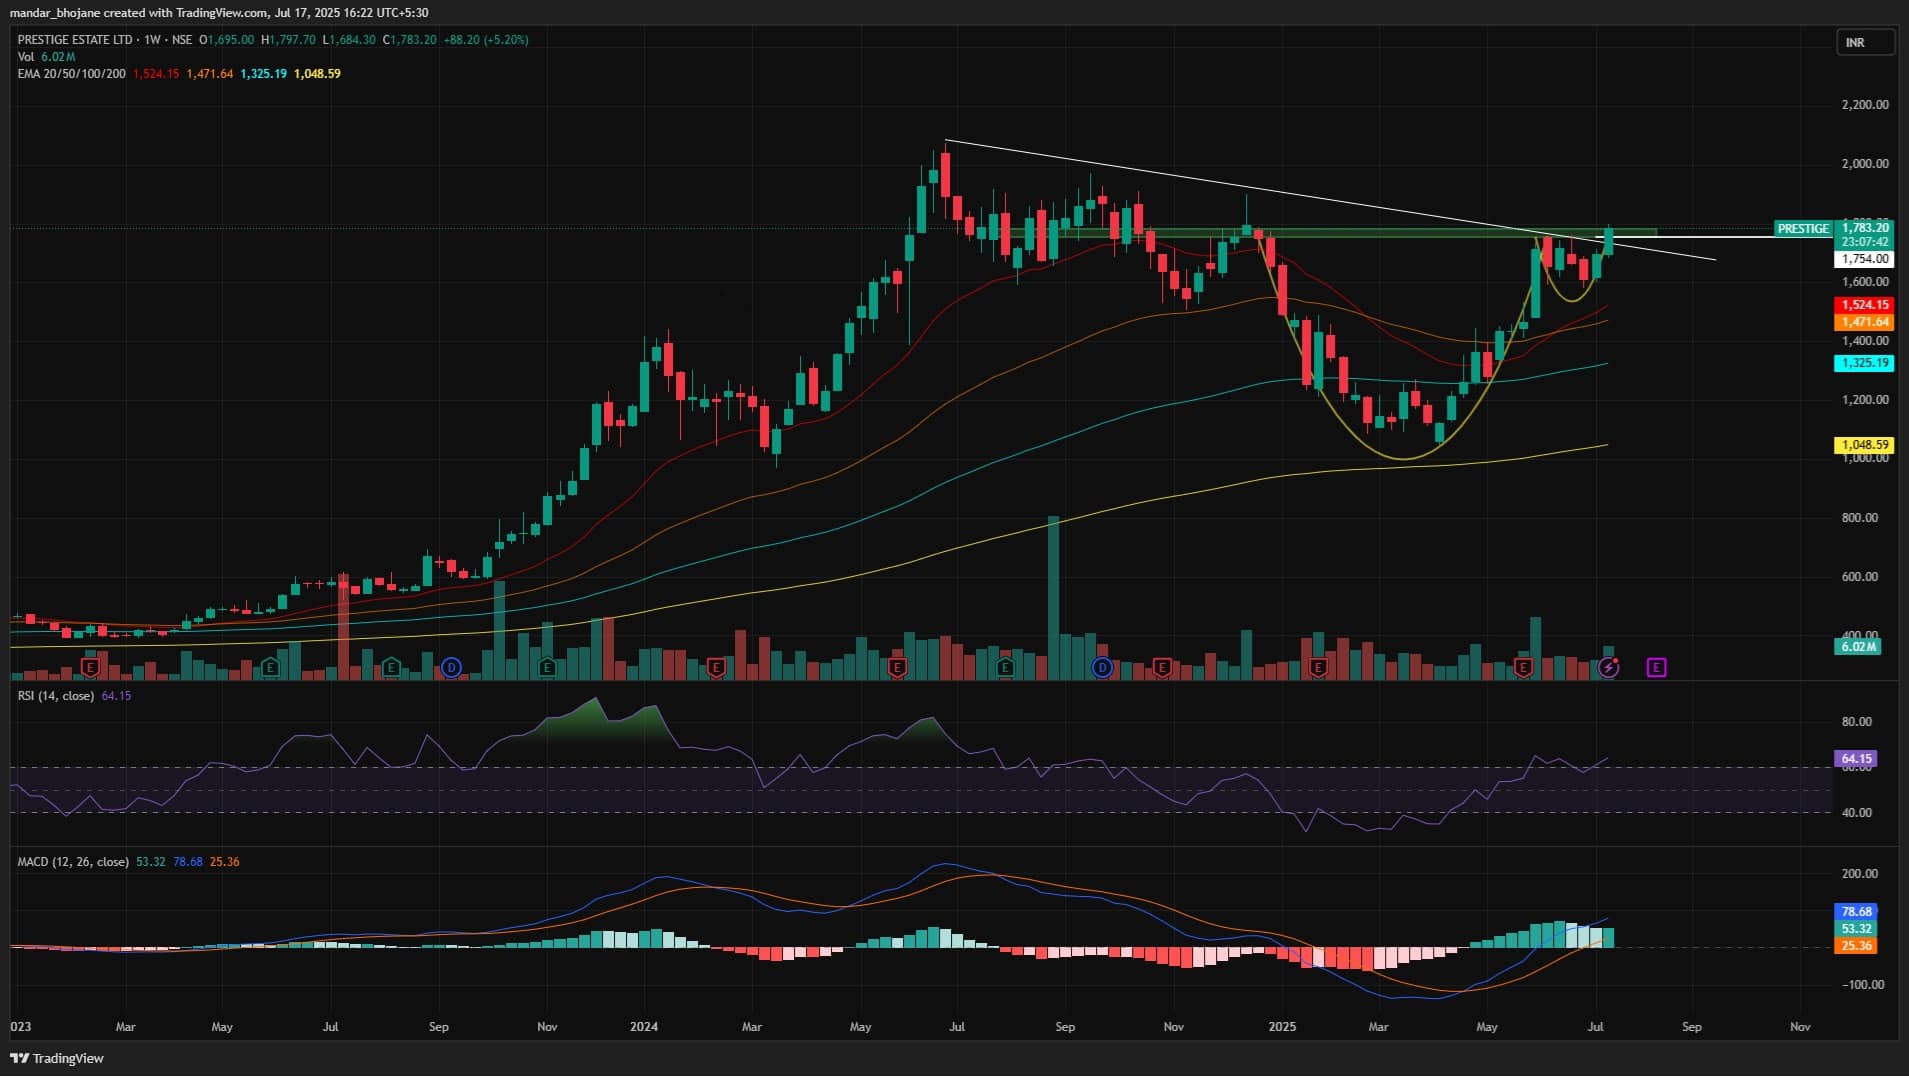Click the red earnings marker in early 2025
Image resolution: width=1909 pixels, height=1078 pixels.
pos(1318,667)
